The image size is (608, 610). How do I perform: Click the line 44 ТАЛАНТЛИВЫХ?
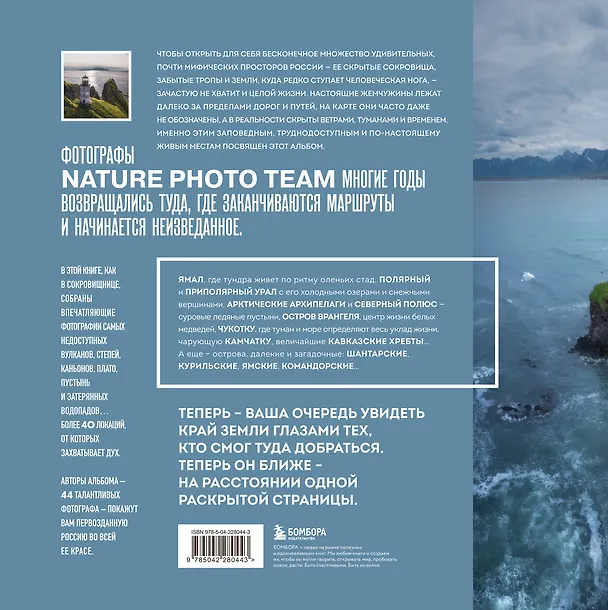(90, 495)
